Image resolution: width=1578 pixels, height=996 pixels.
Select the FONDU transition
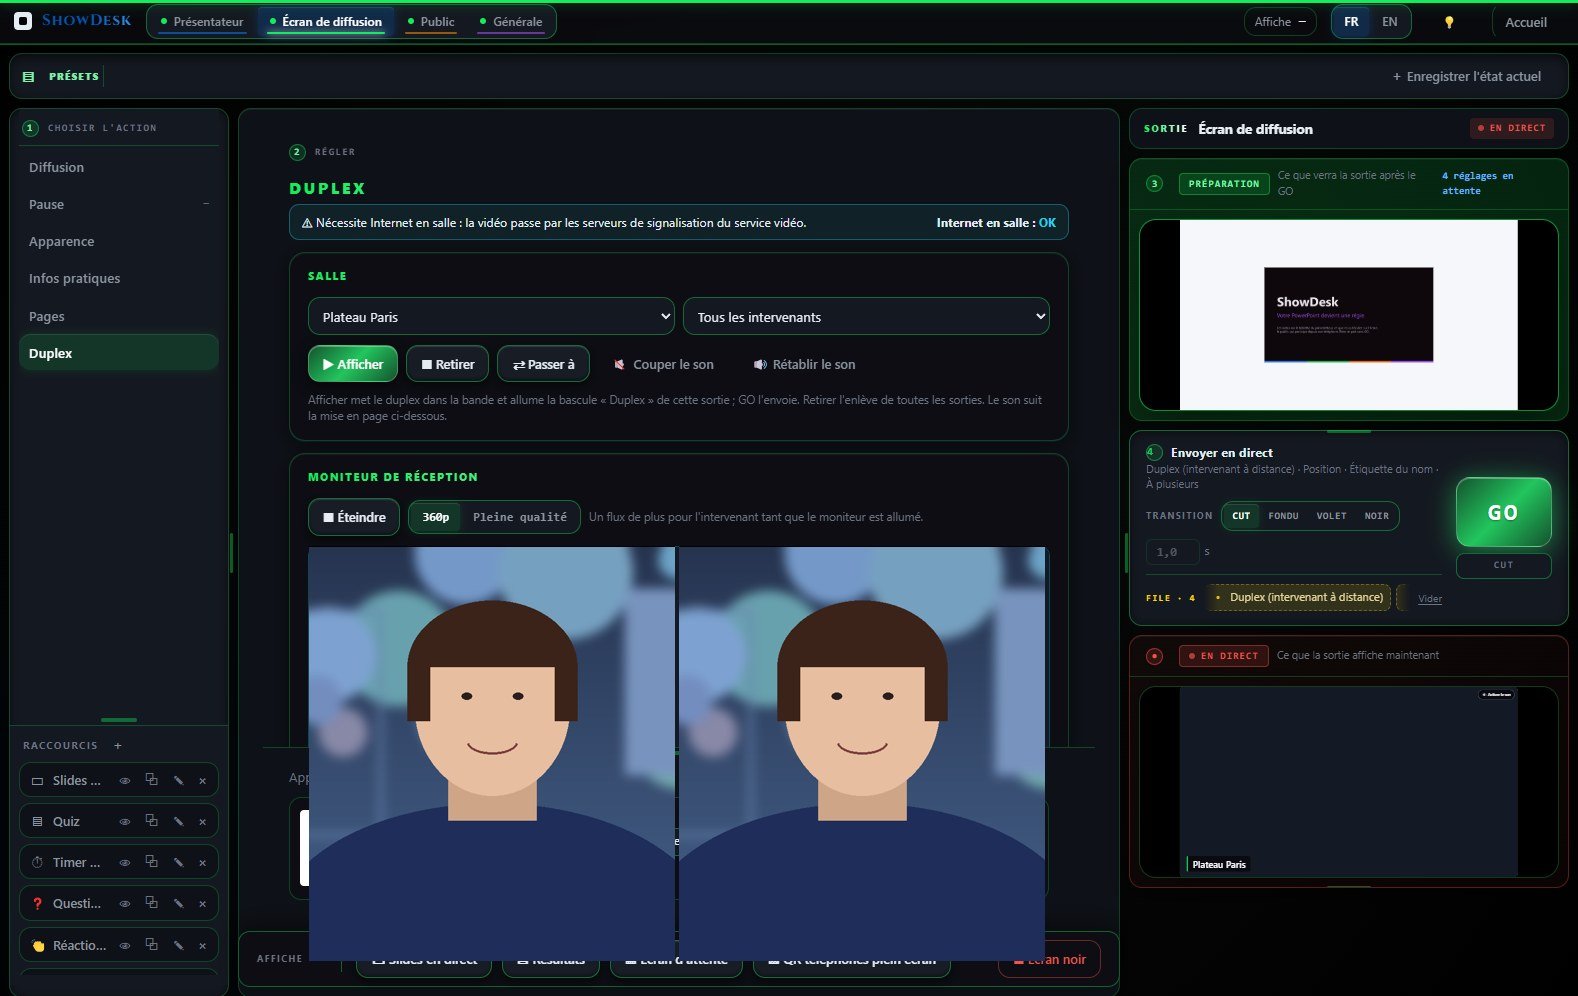click(1283, 516)
